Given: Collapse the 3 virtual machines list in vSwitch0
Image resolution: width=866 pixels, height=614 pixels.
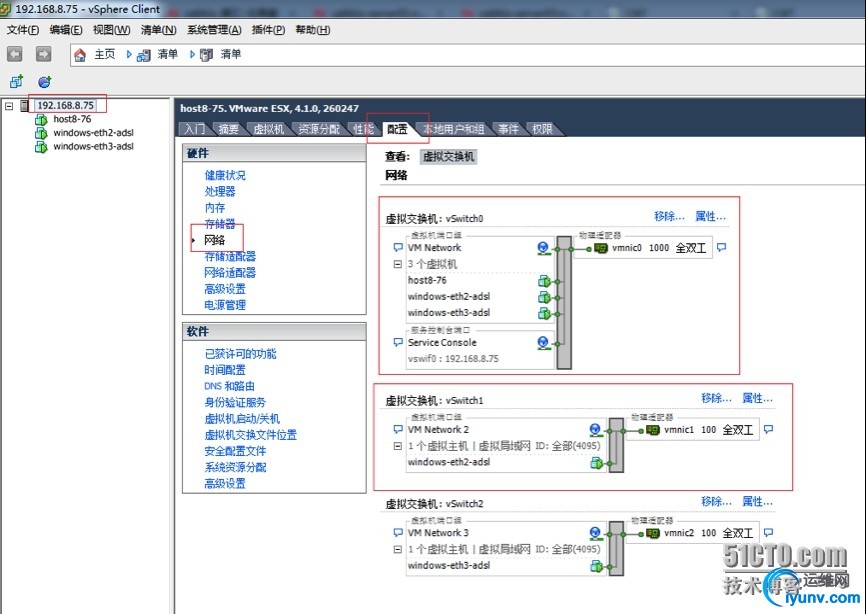Looking at the screenshot, I should point(398,264).
